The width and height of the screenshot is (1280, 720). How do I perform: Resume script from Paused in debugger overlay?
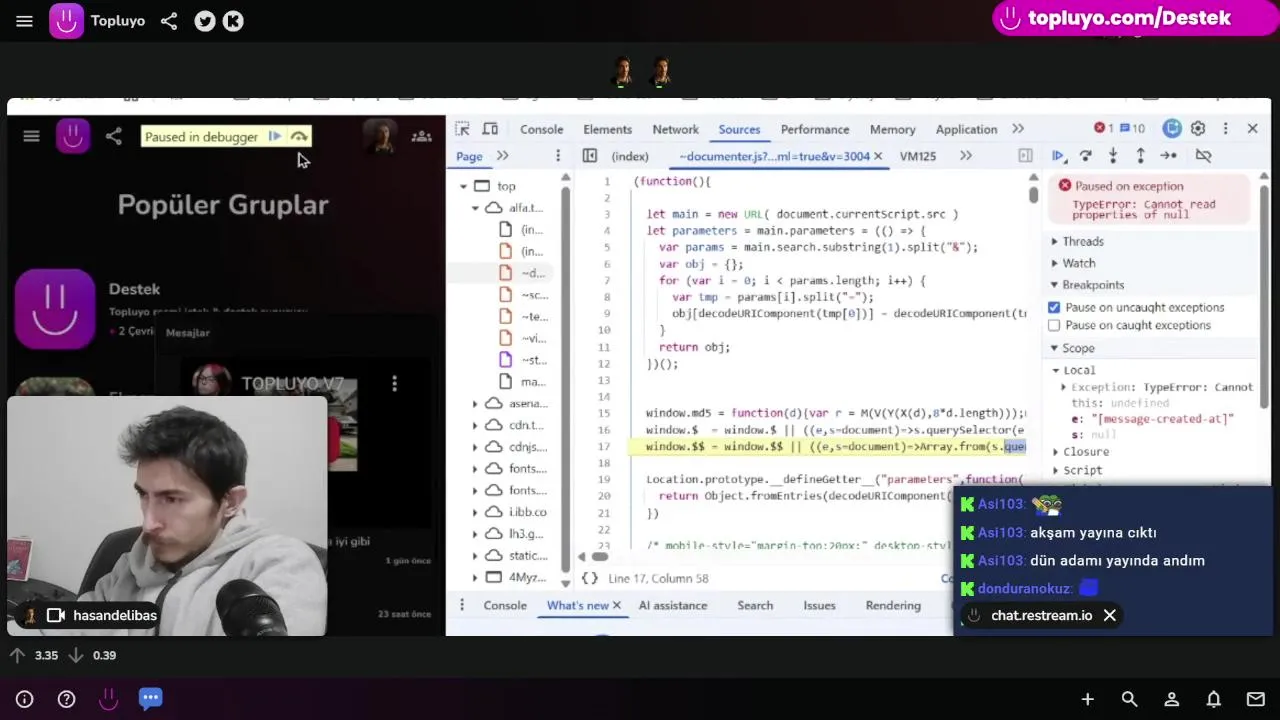(275, 137)
